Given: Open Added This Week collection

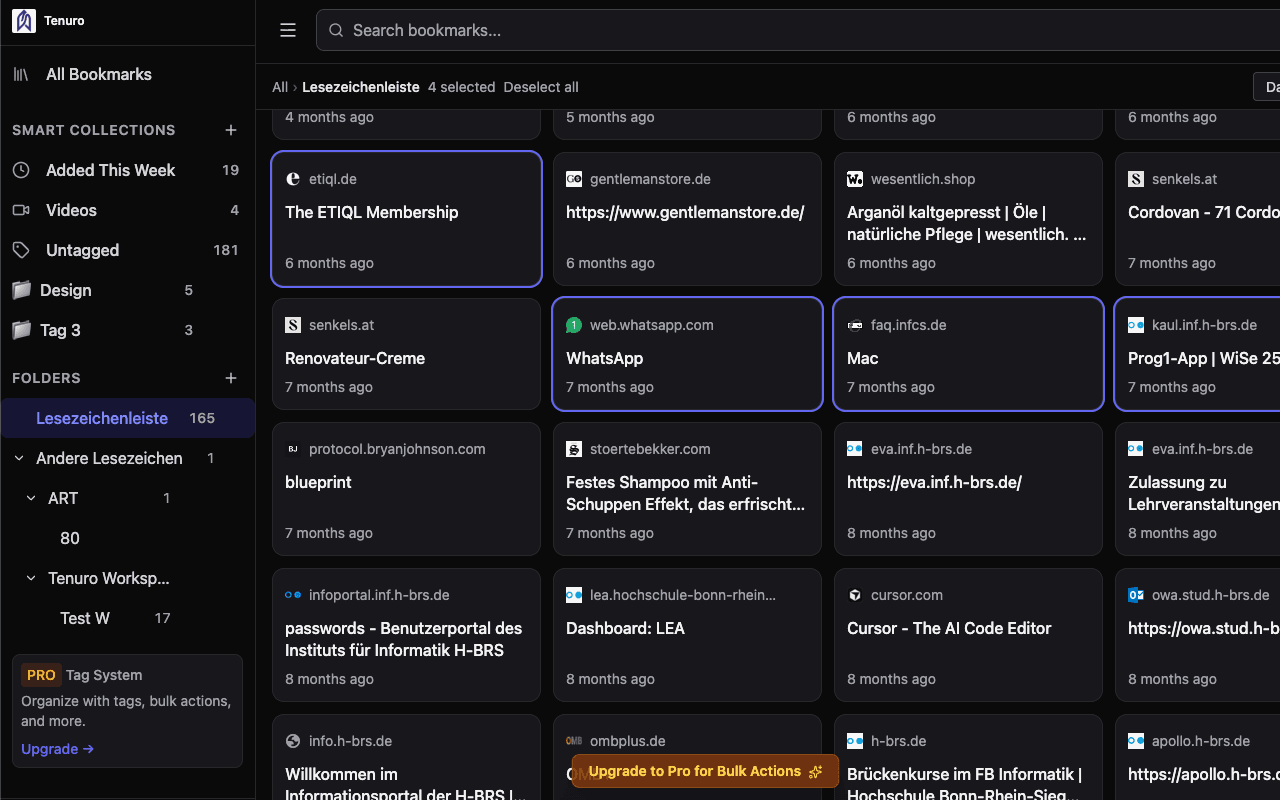Looking at the screenshot, I should pos(128,170).
